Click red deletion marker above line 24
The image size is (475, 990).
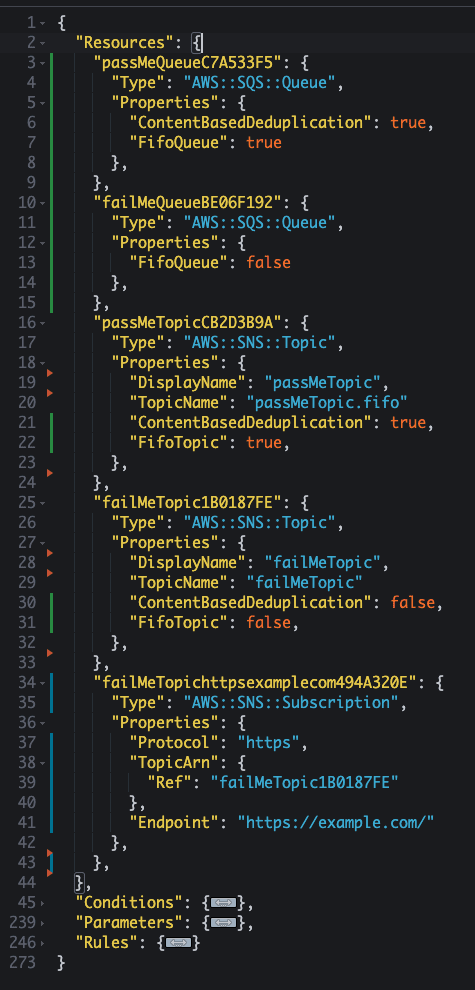pos(50,473)
